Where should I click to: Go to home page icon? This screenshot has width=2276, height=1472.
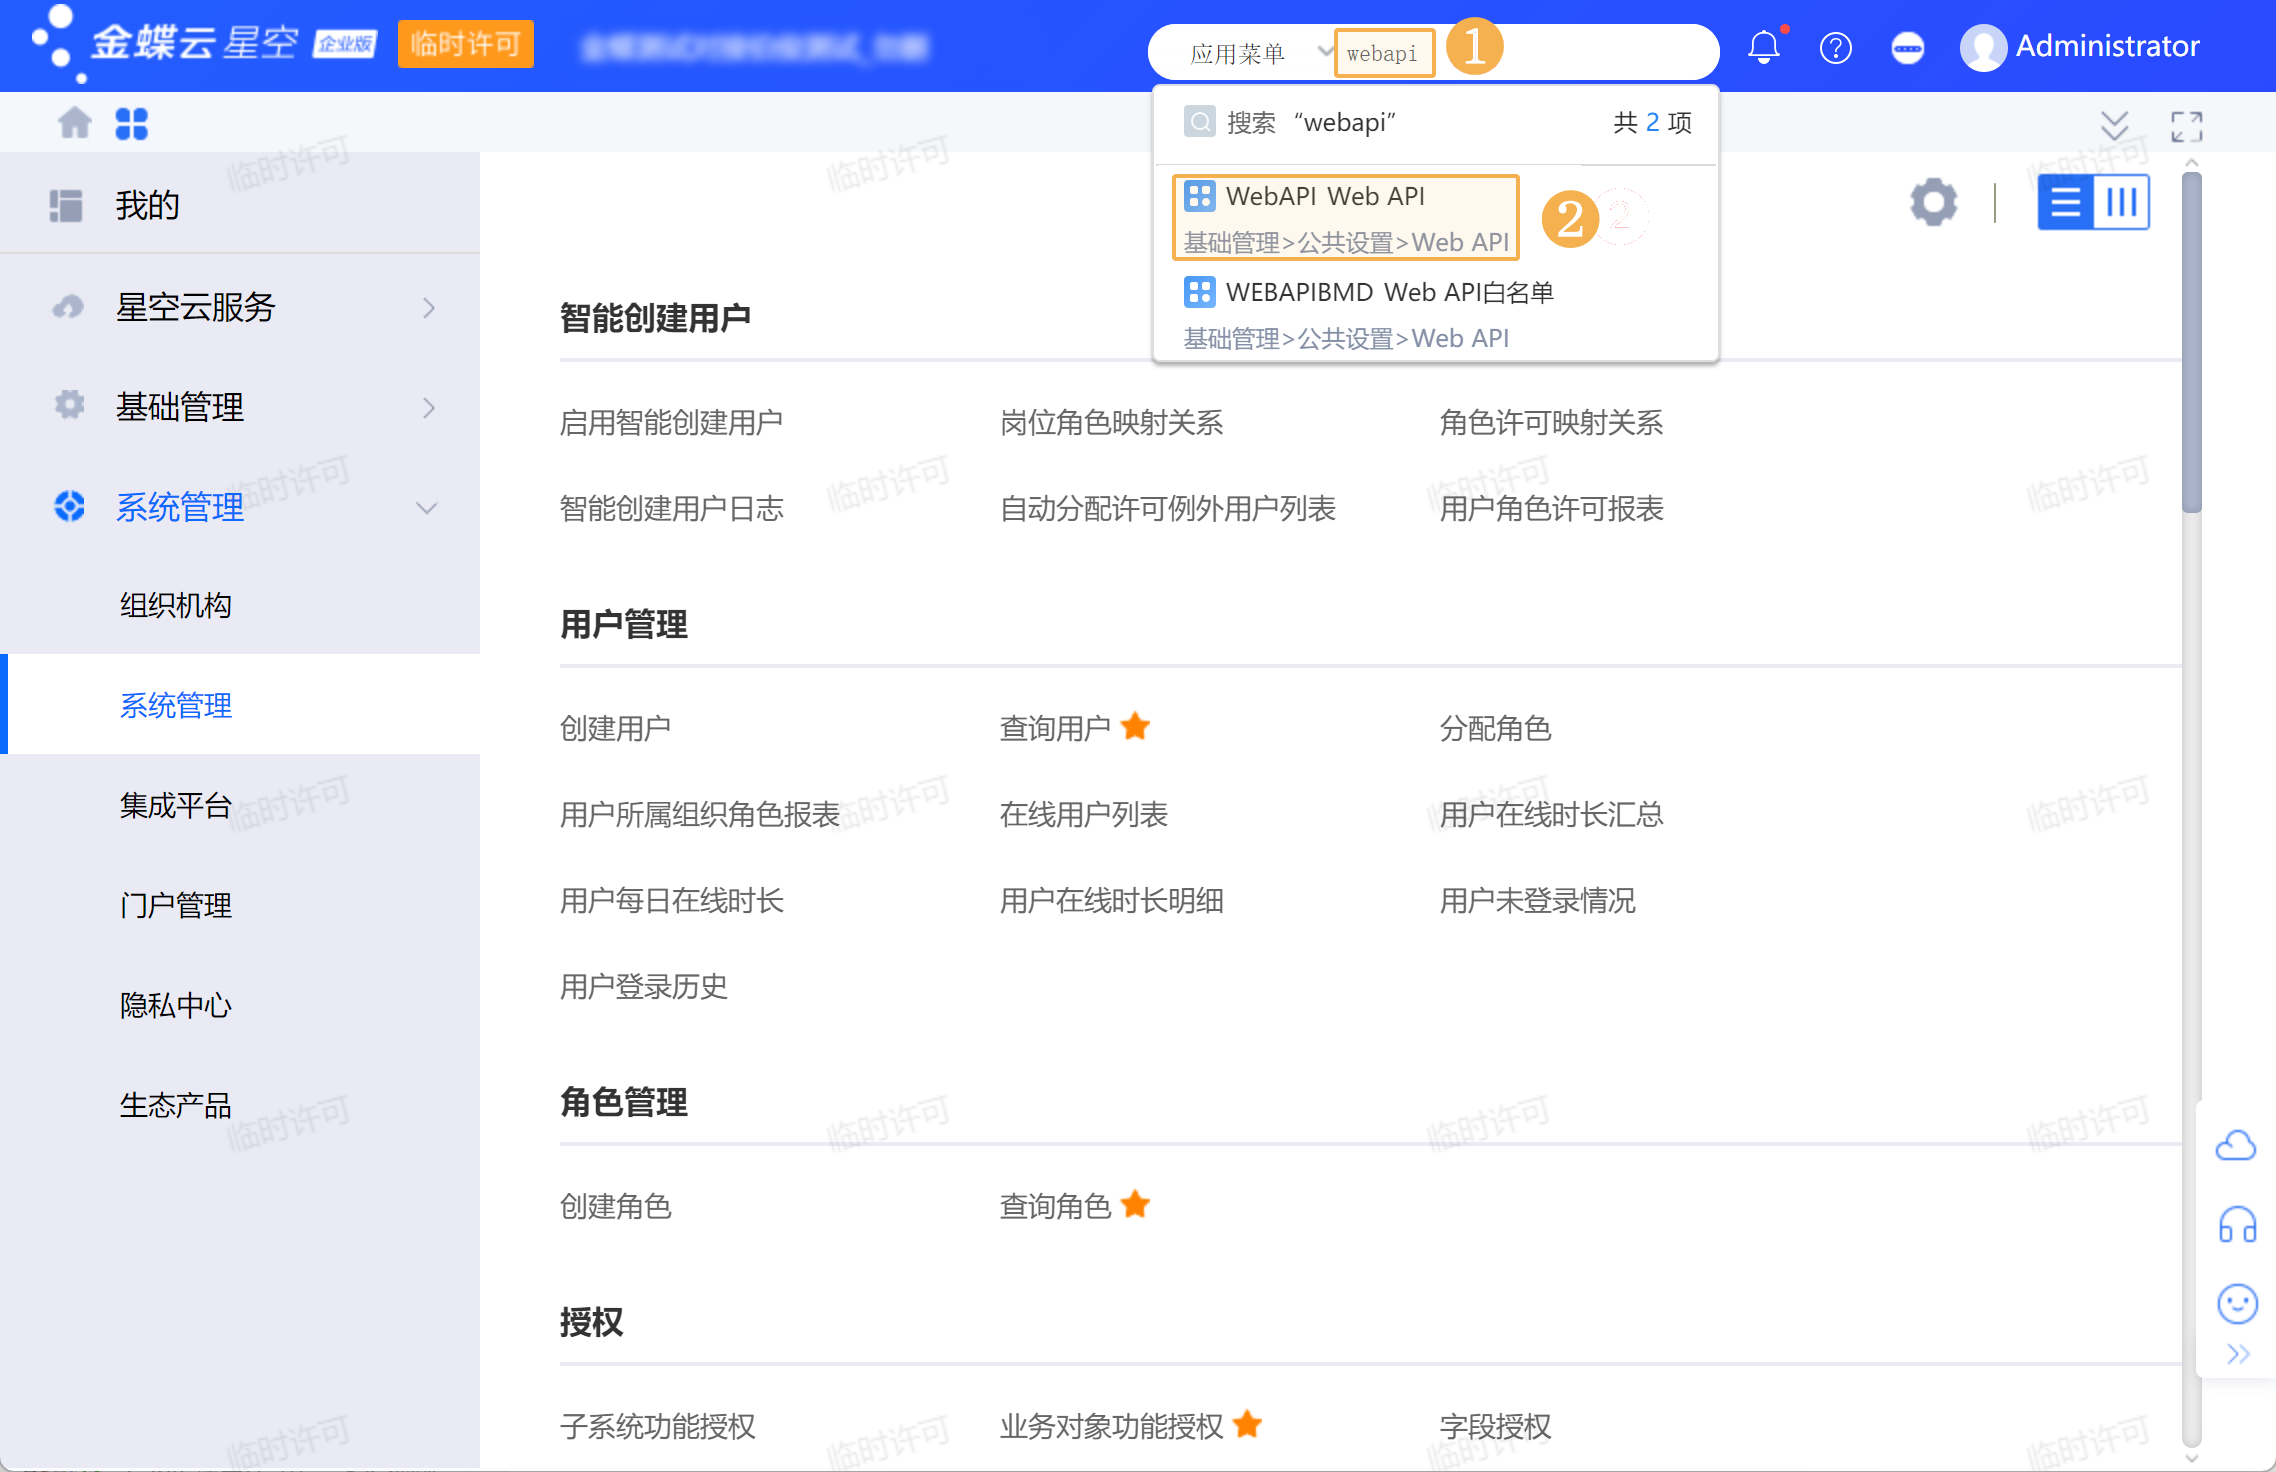[x=75, y=123]
